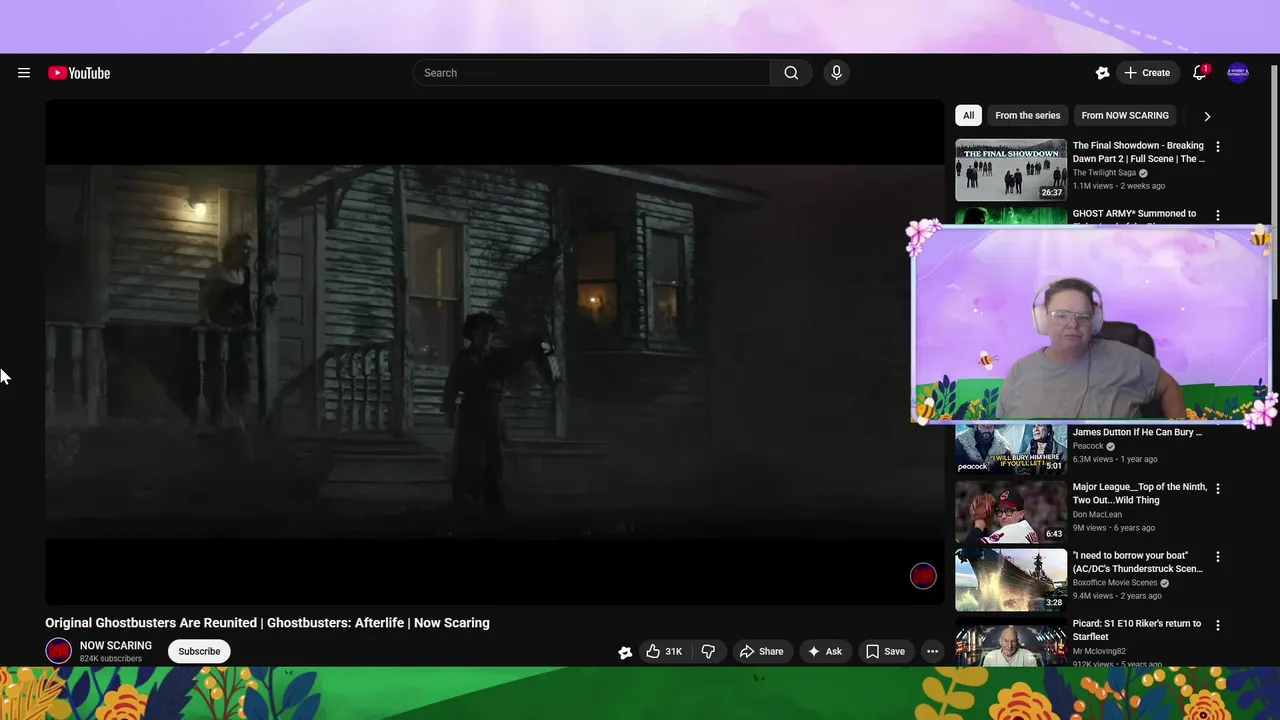The width and height of the screenshot is (1280, 720).
Task: Open Major League Top of the Ninth thumbnail
Action: click(x=1011, y=512)
